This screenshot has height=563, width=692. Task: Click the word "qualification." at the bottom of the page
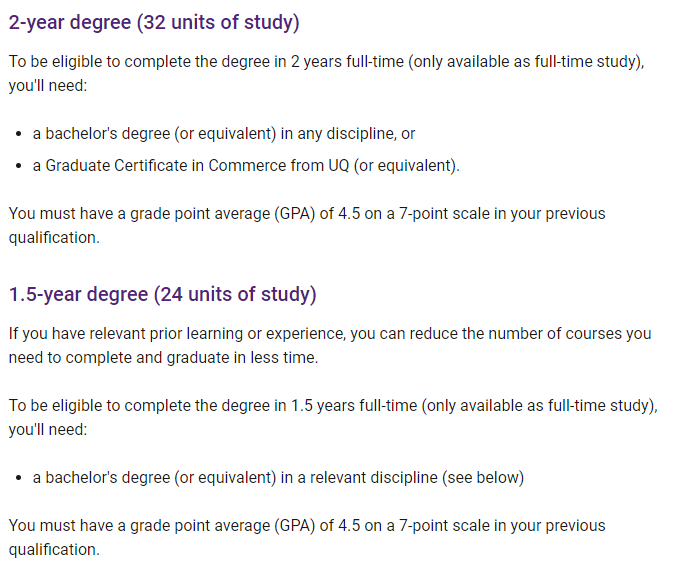(x=54, y=550)
